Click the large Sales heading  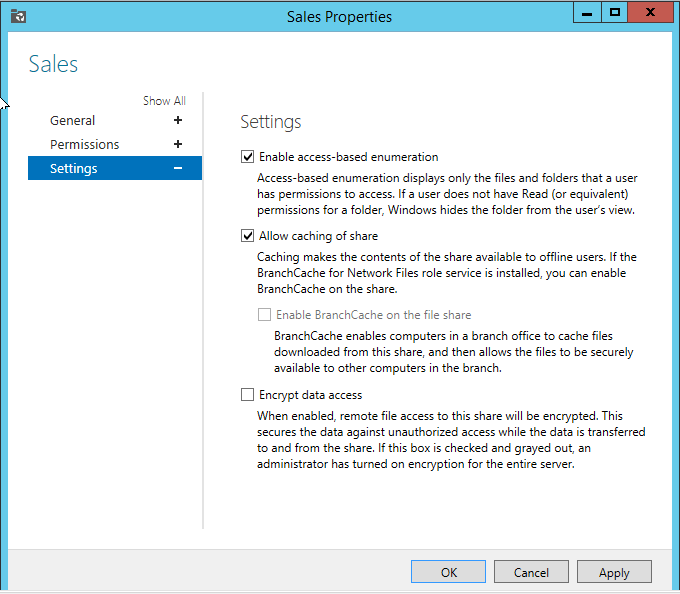(x=53, y=65)
